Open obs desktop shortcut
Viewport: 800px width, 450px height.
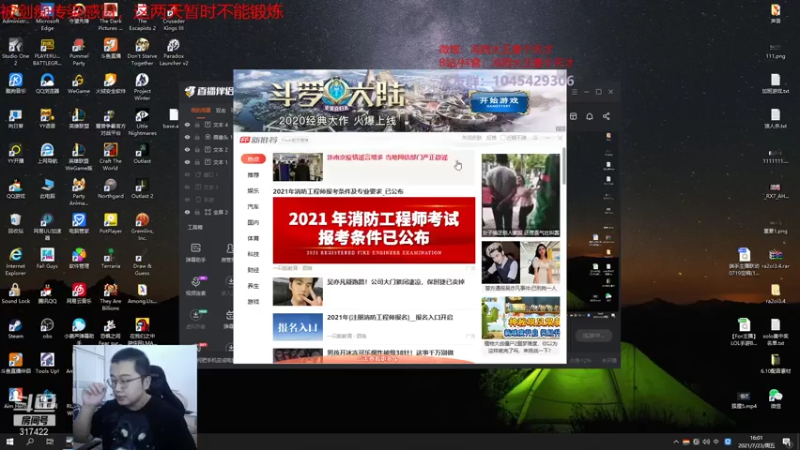pyautogui.click(x=47, y=329)
